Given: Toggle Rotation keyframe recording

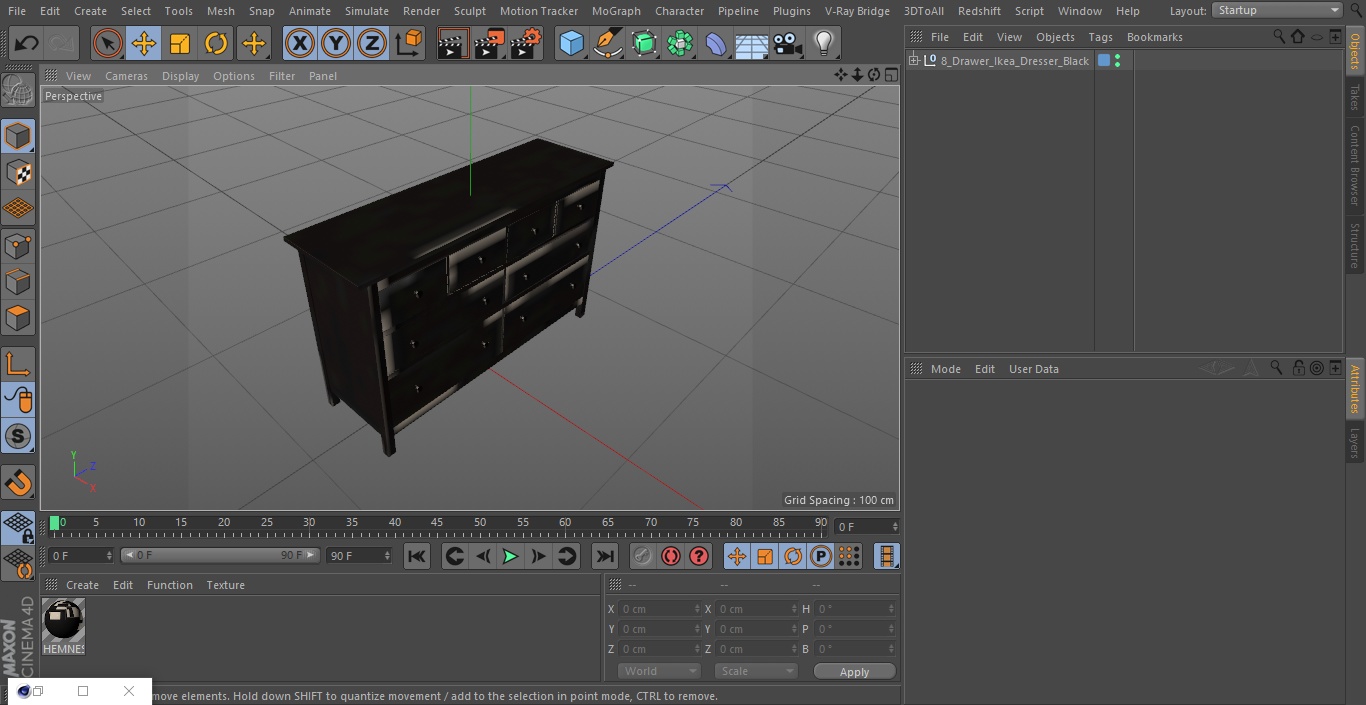Looking at the screenshot, I should (793, 556).
